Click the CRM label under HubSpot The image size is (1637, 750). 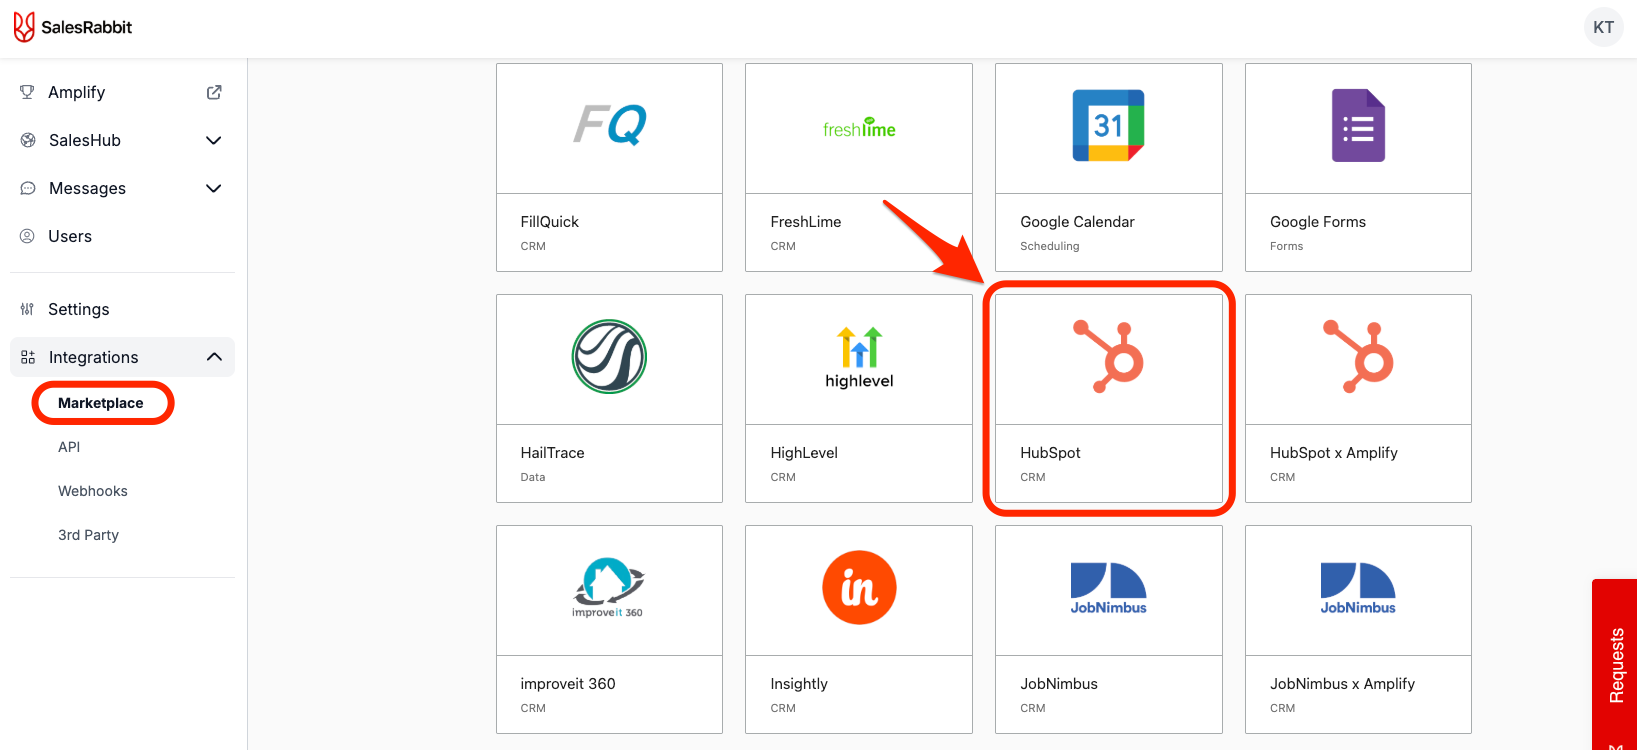1033,477
